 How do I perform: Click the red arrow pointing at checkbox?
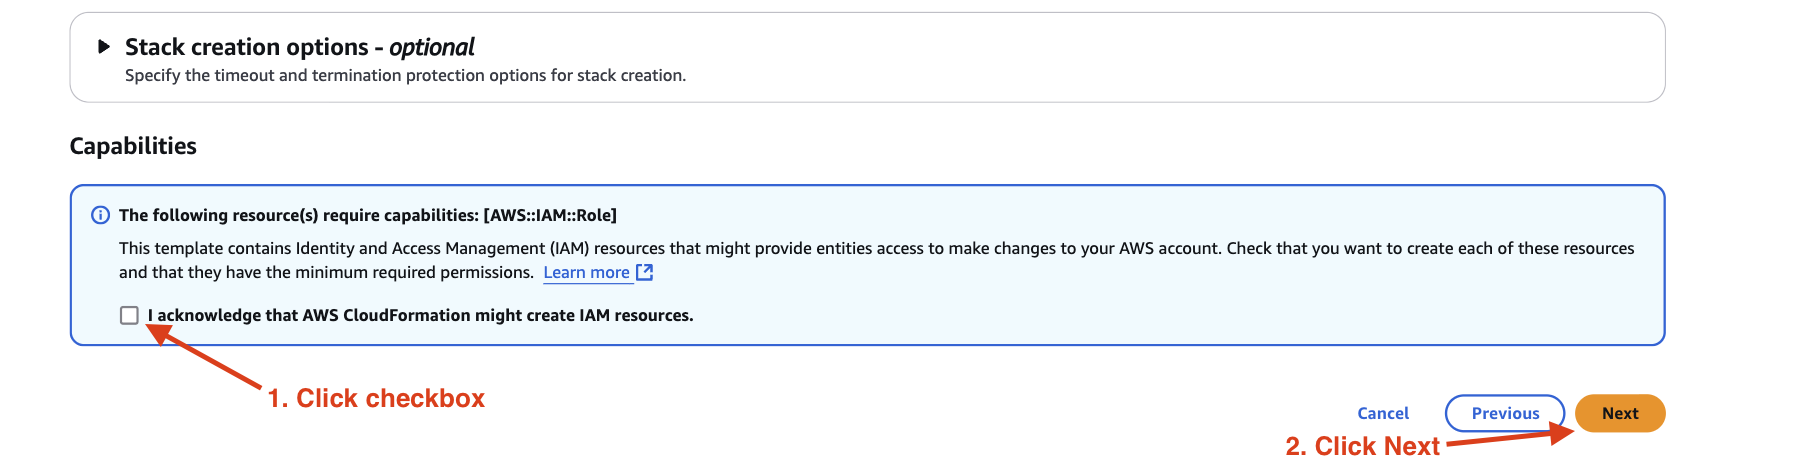tap(210, 360)
